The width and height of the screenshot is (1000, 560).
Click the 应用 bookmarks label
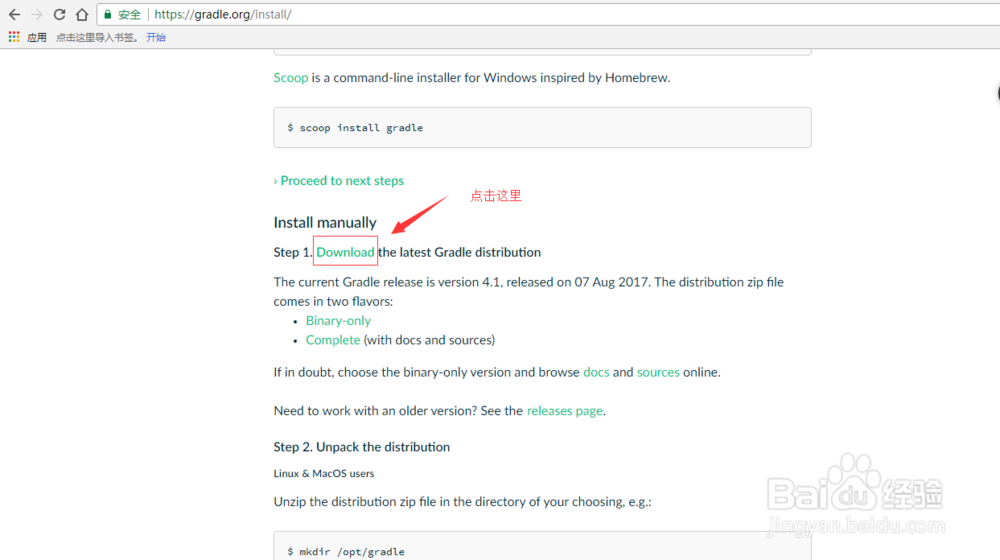click(36, 38)
